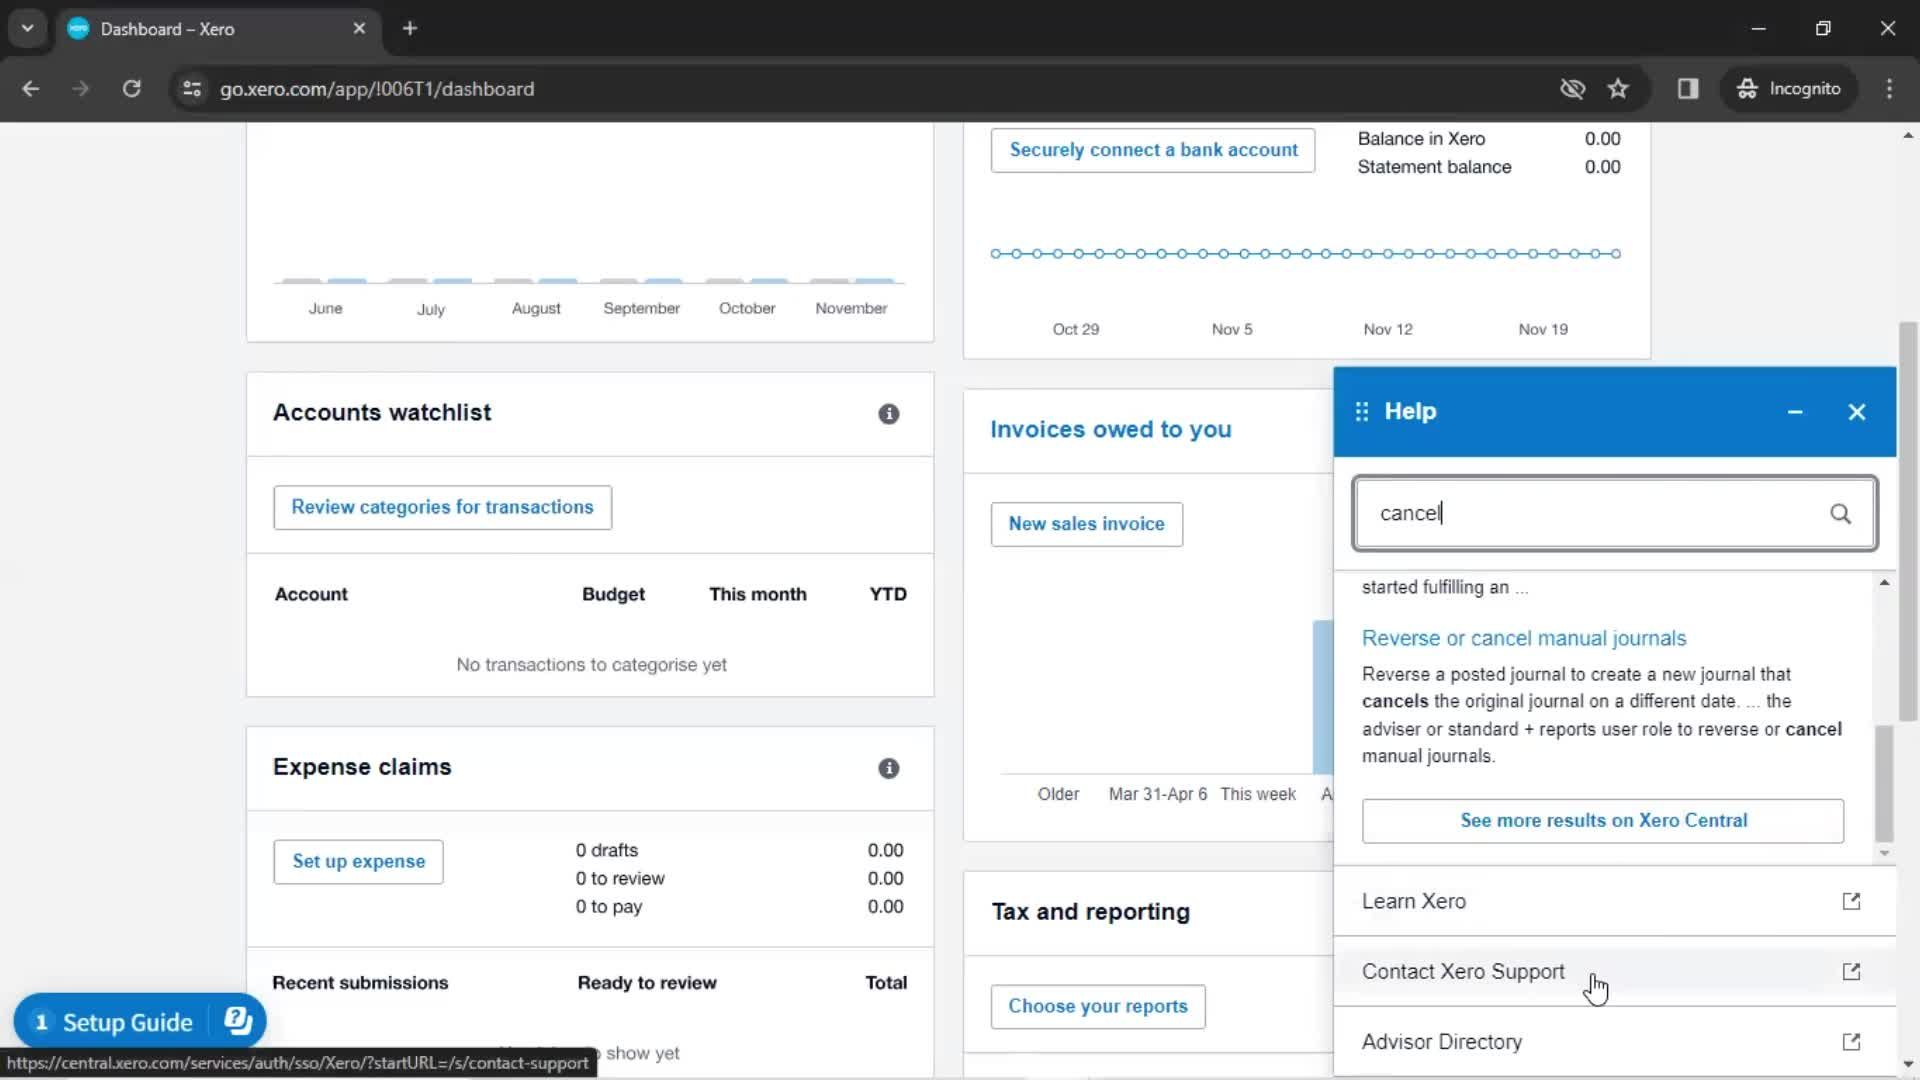Click Review categories for transactions
Screen dimensions: 1920x1080
point(442,507)
